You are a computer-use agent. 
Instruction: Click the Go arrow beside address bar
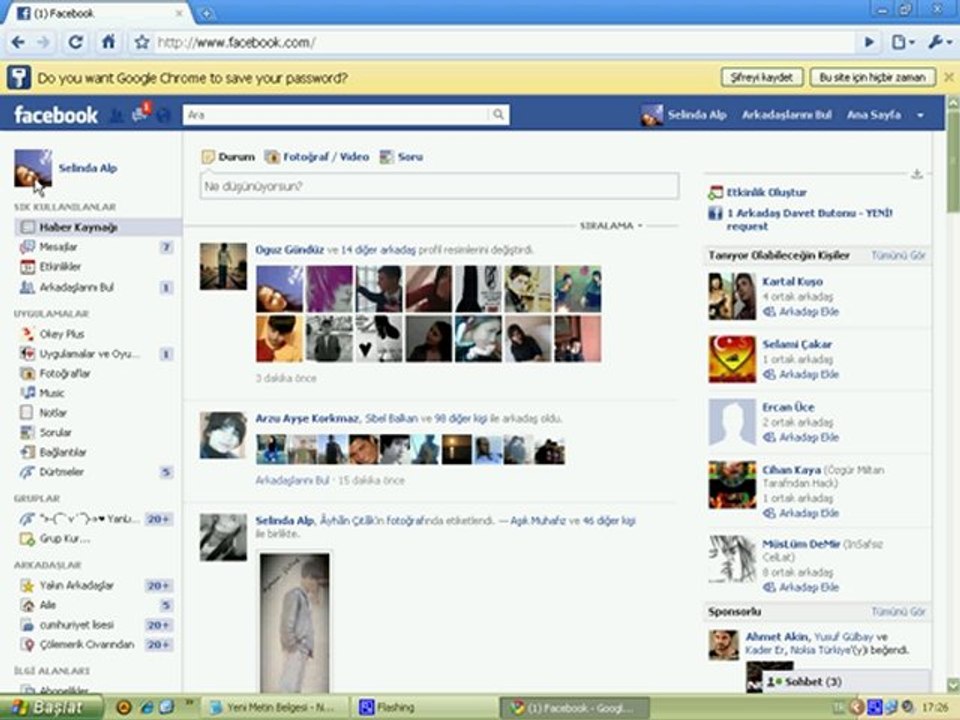pyautogui.click(x=869, y=42)
